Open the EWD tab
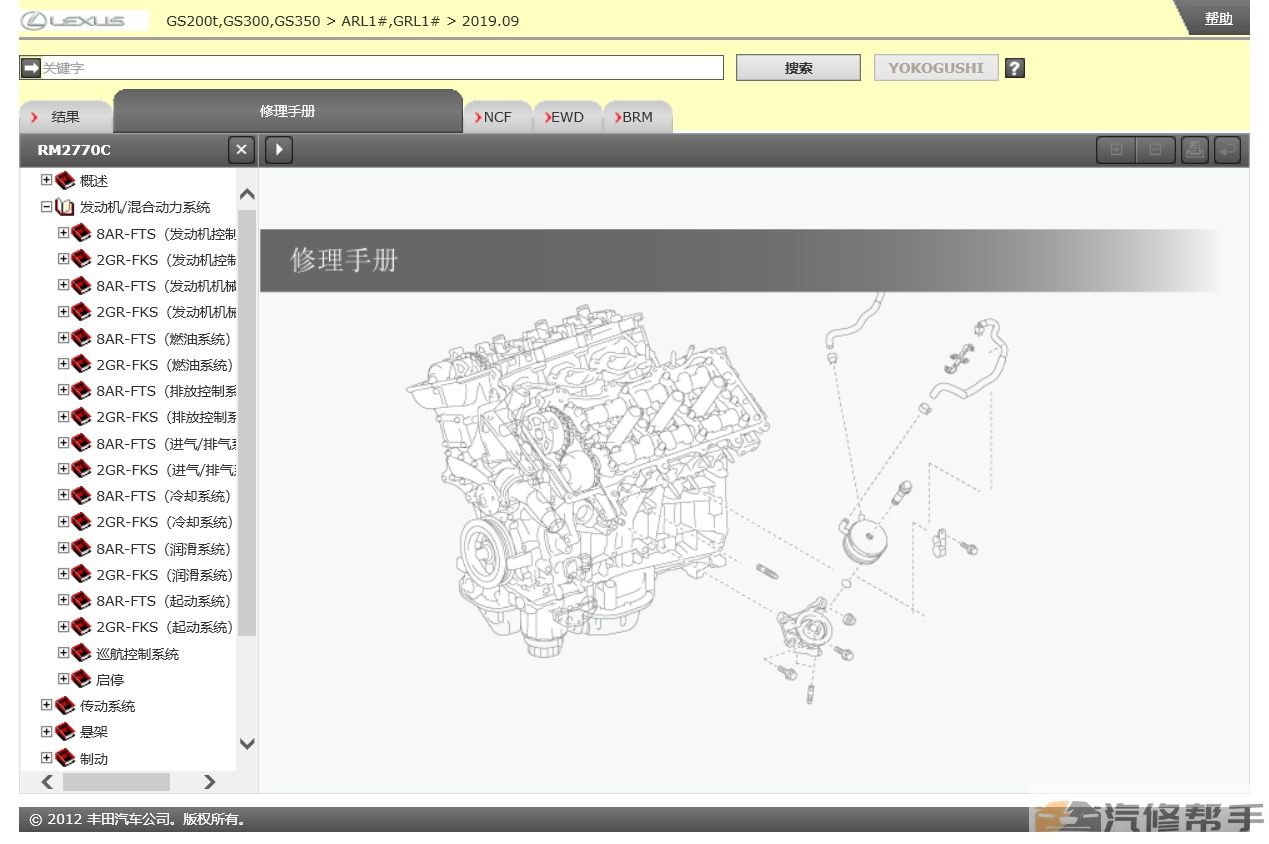Image resolution: width=1269 pixels, height=844 pixels. tap(567, 117)
